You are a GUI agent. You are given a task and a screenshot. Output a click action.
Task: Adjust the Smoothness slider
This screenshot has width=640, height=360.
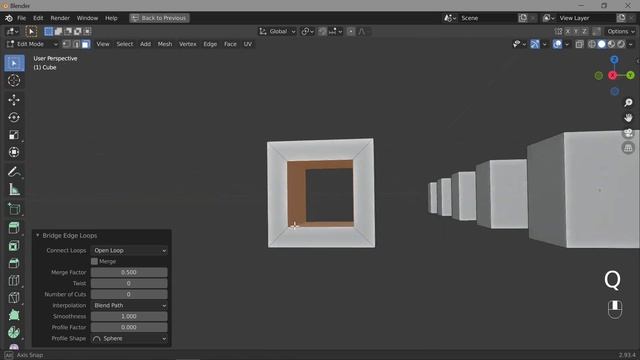129,316
